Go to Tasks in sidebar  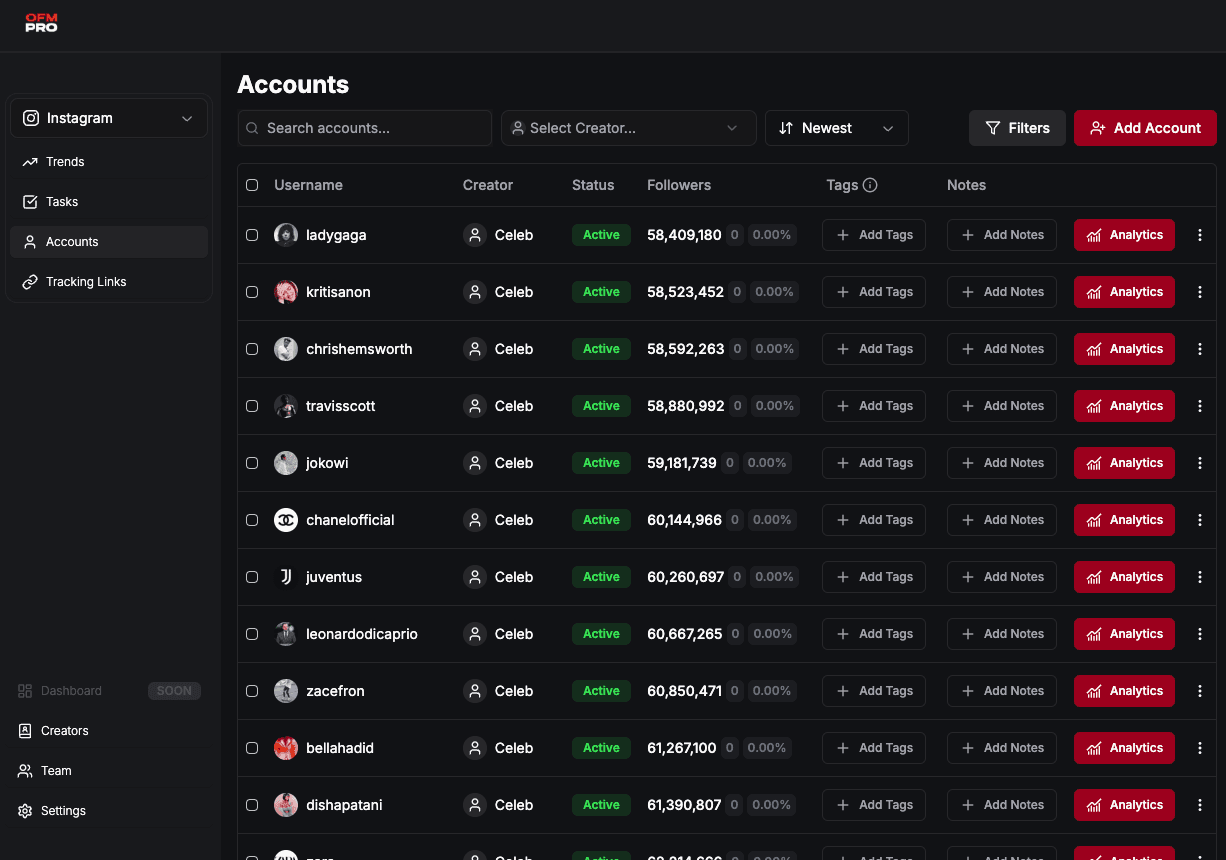tap(109, 202)
